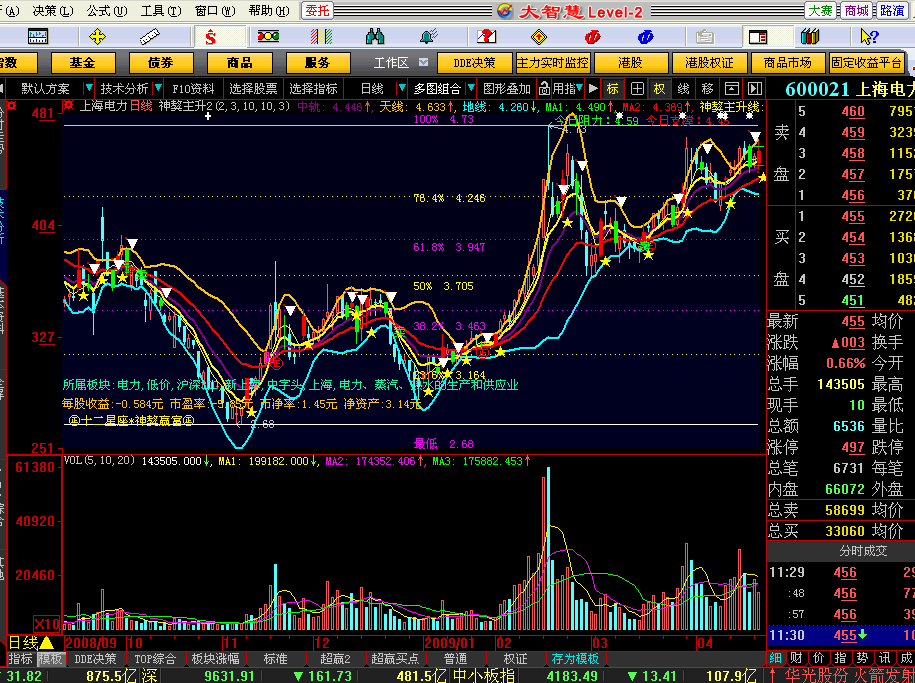Select the ruler measuring tool icon
The height and width of the screenshot is (683, 915).
click(x=150, y=37)
